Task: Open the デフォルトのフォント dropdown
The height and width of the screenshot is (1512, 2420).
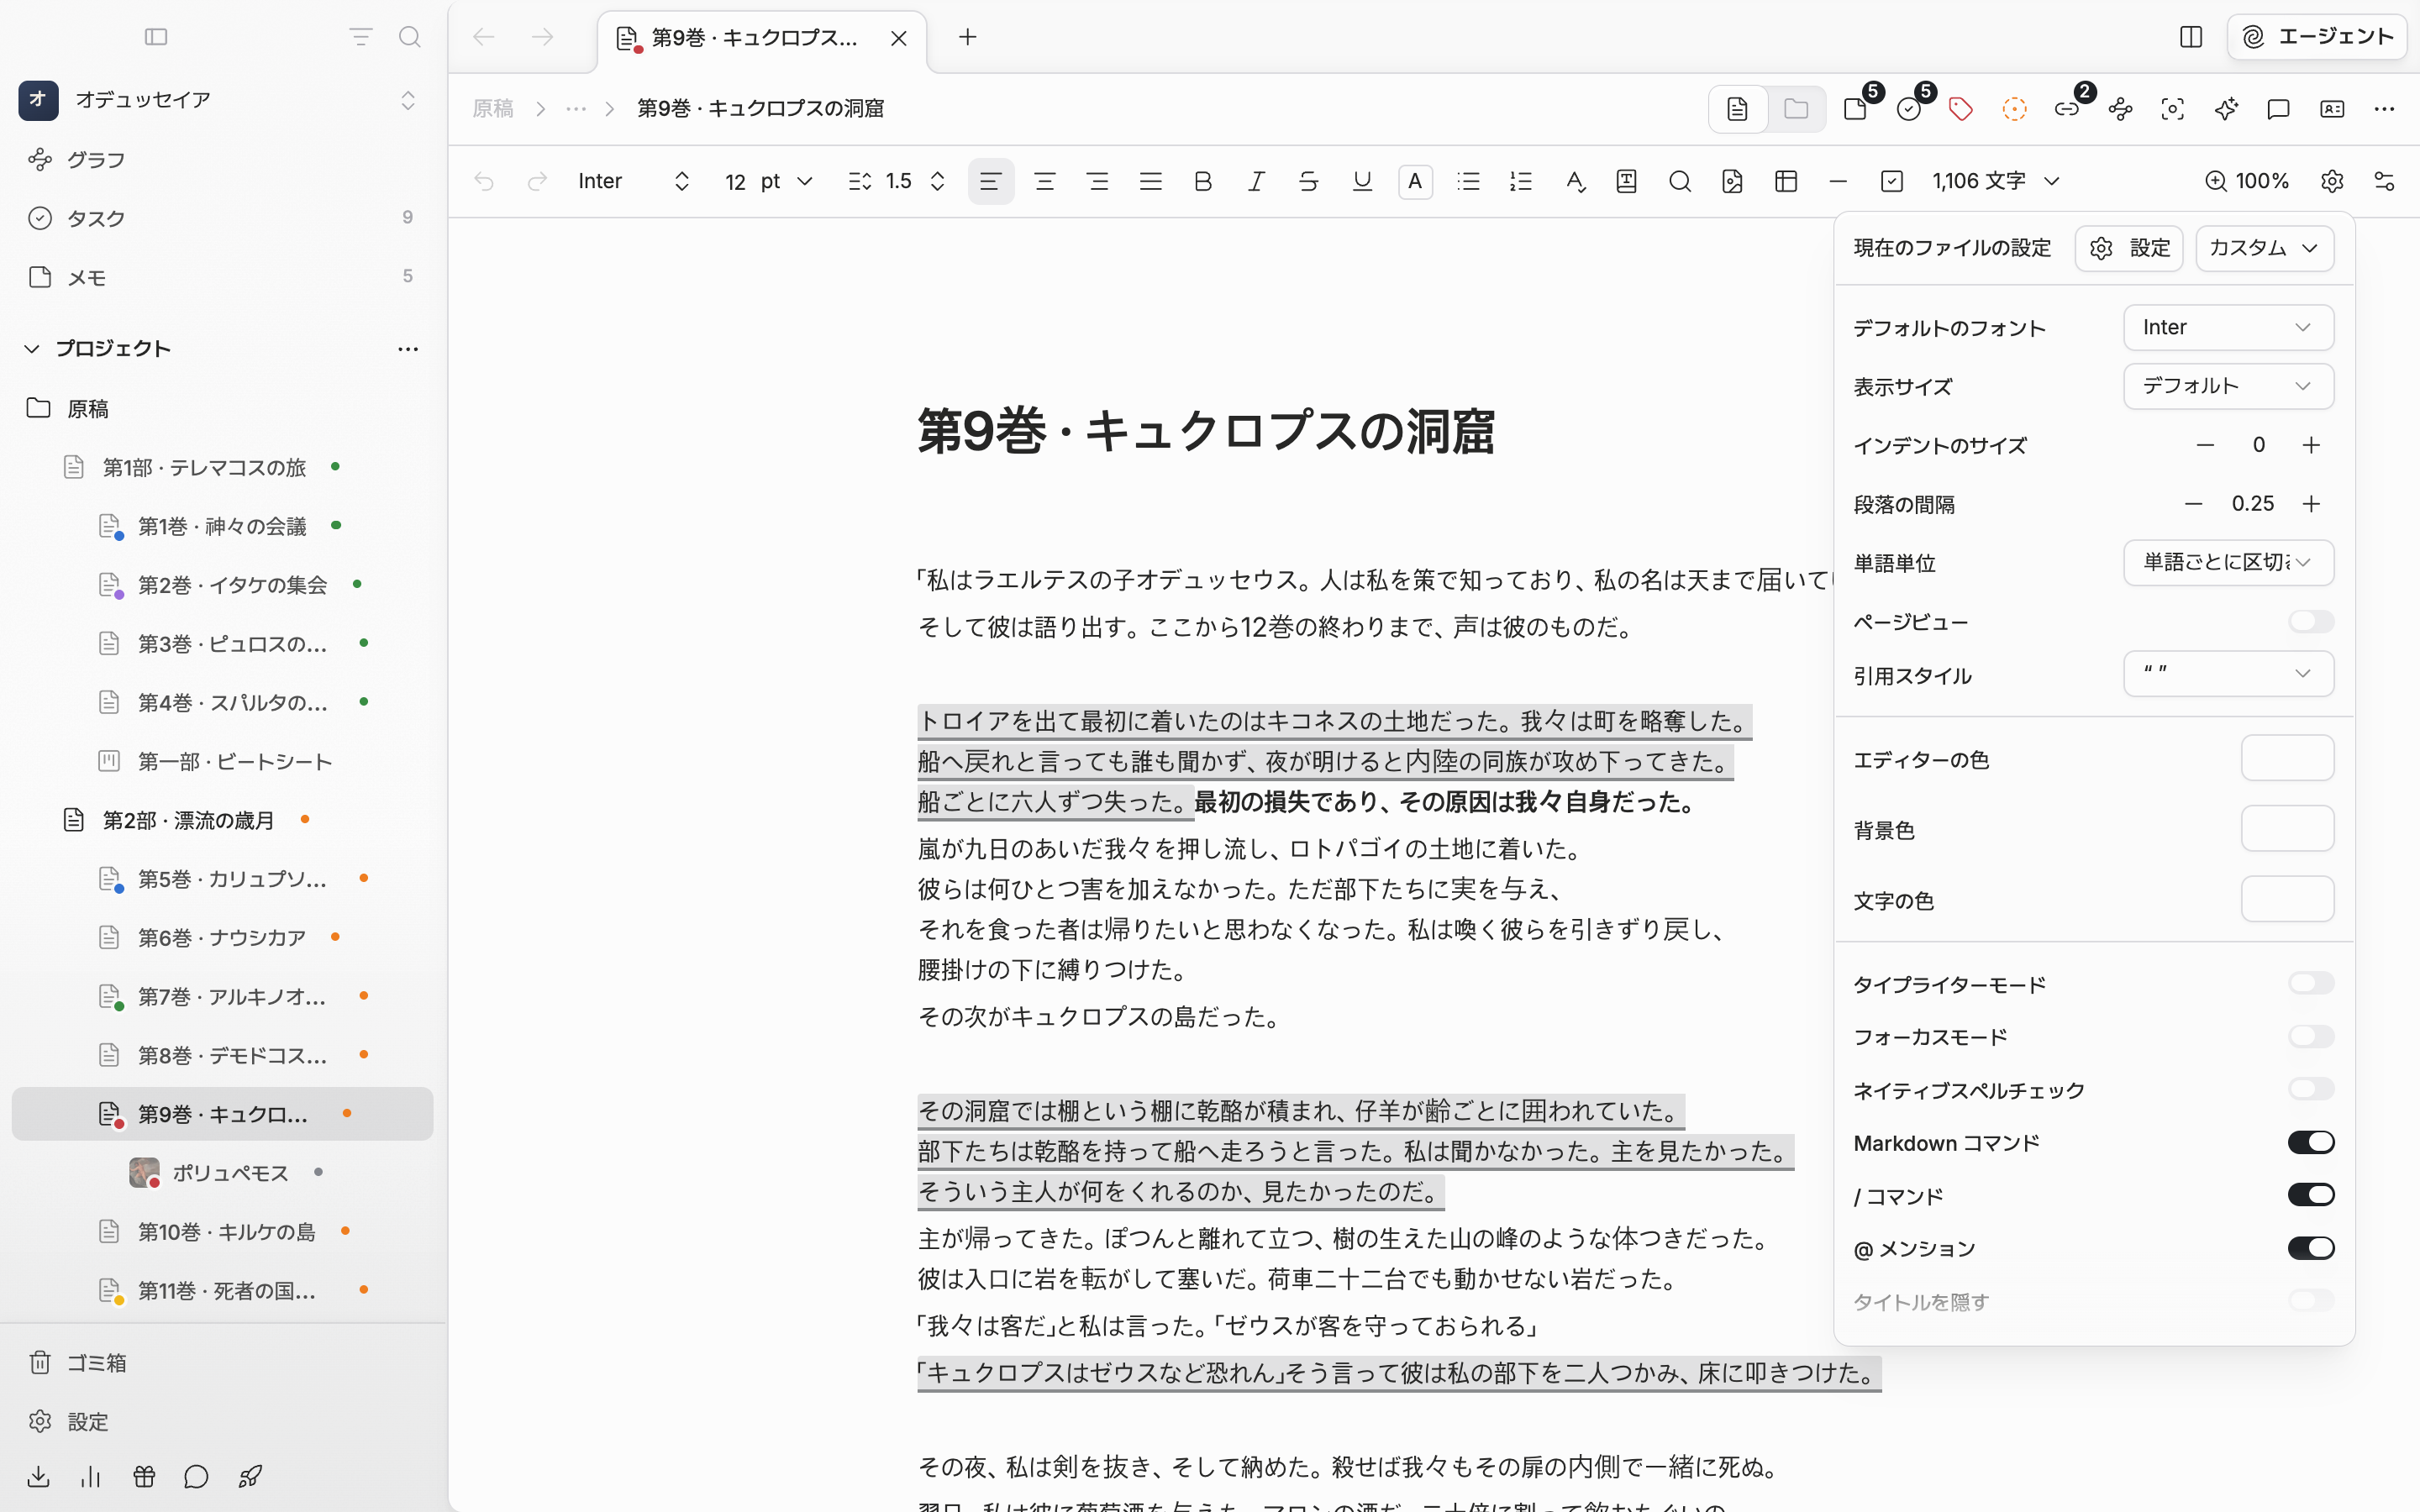Action: (2228, 327)
